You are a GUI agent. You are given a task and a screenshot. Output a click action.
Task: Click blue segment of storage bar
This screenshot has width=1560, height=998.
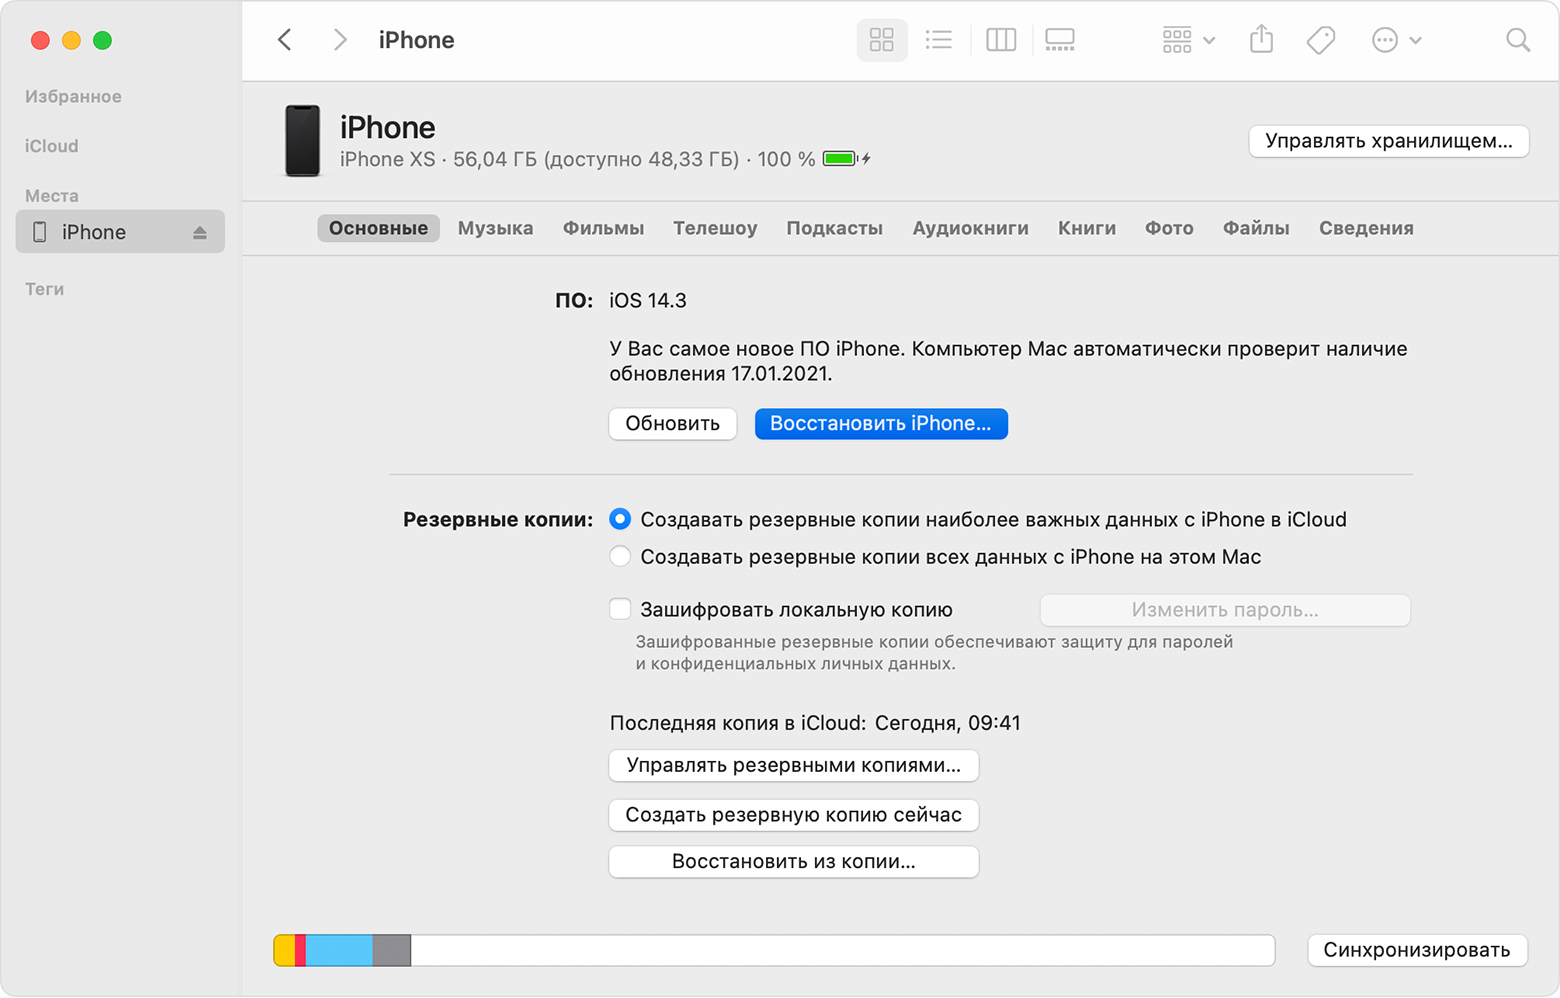tap(339, 950)
